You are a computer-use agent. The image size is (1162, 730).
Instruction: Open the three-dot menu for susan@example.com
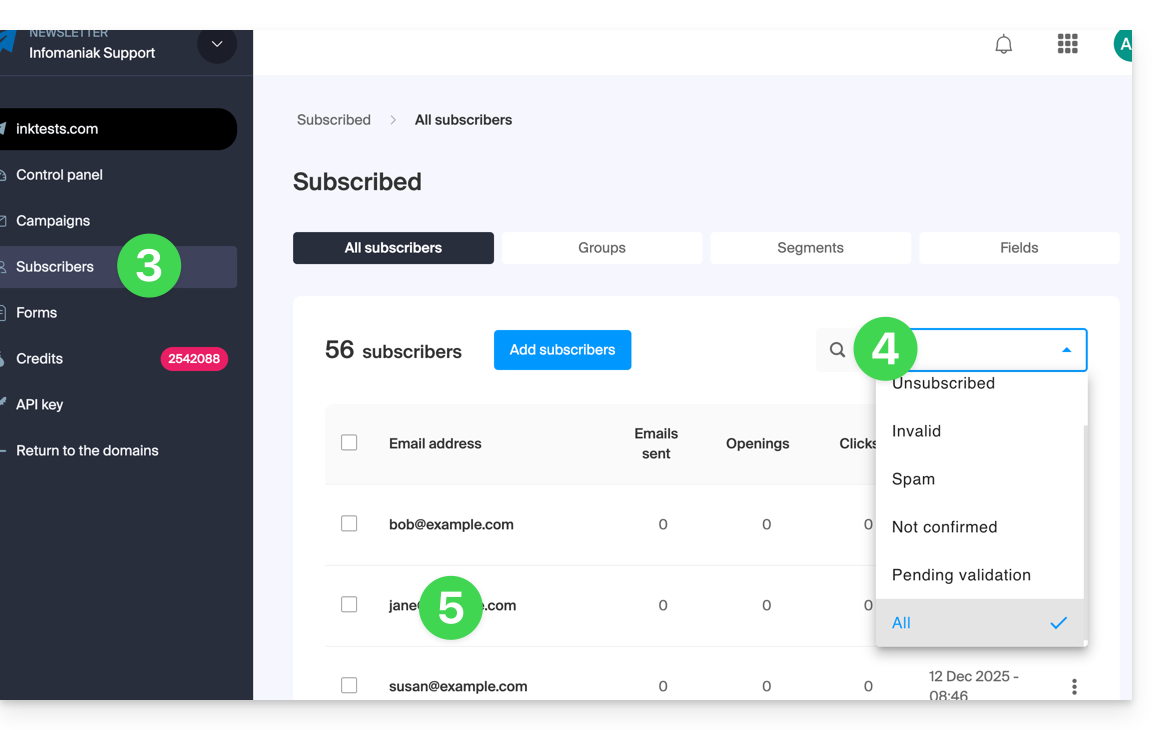click(1074, 687)
